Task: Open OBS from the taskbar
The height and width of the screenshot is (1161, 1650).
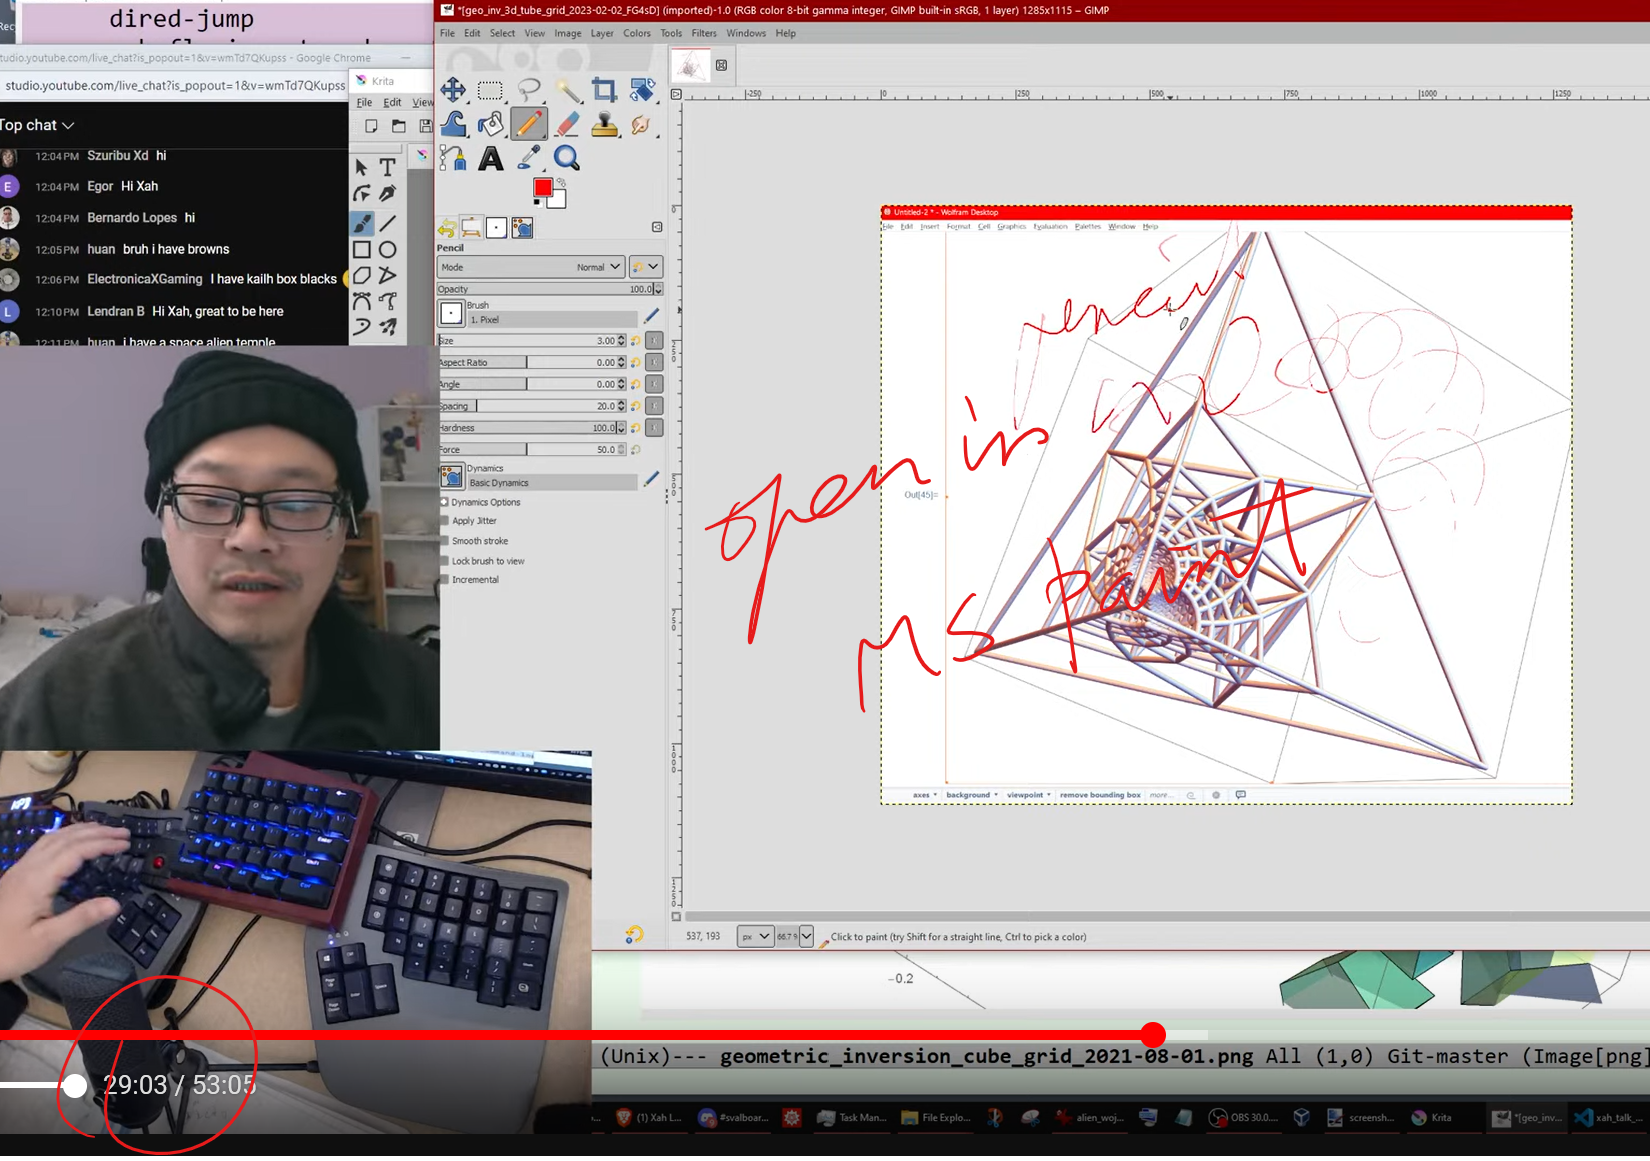Action: [x=1244, y=1118]
